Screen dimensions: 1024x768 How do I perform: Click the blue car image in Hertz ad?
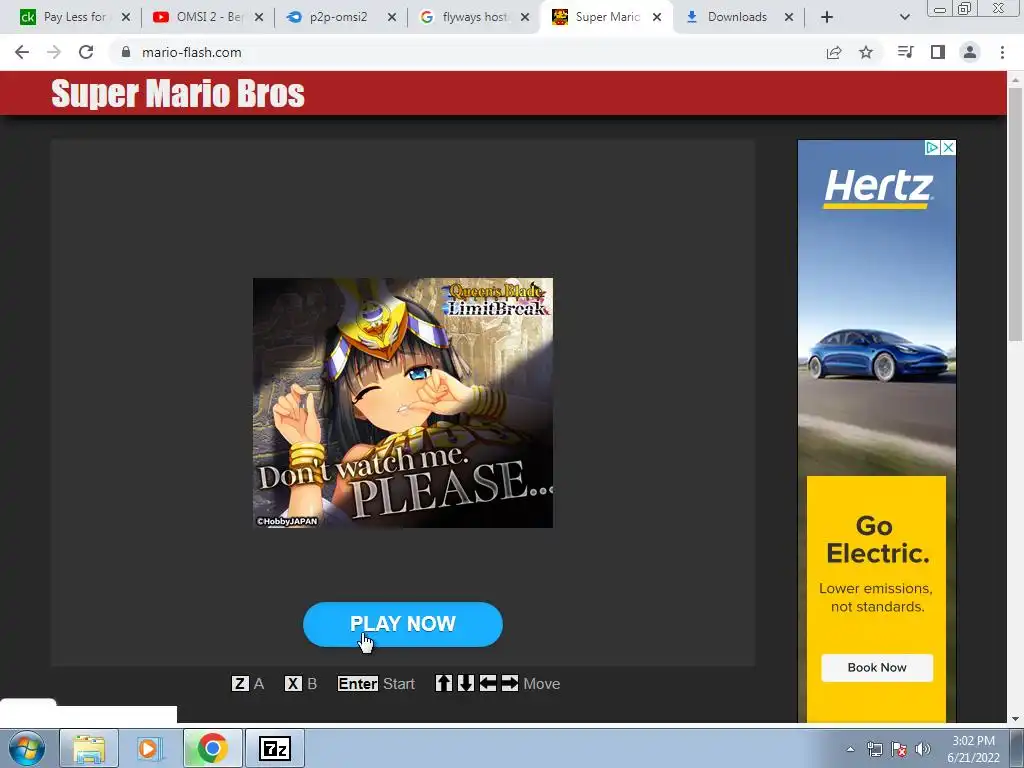pos(878,355)
